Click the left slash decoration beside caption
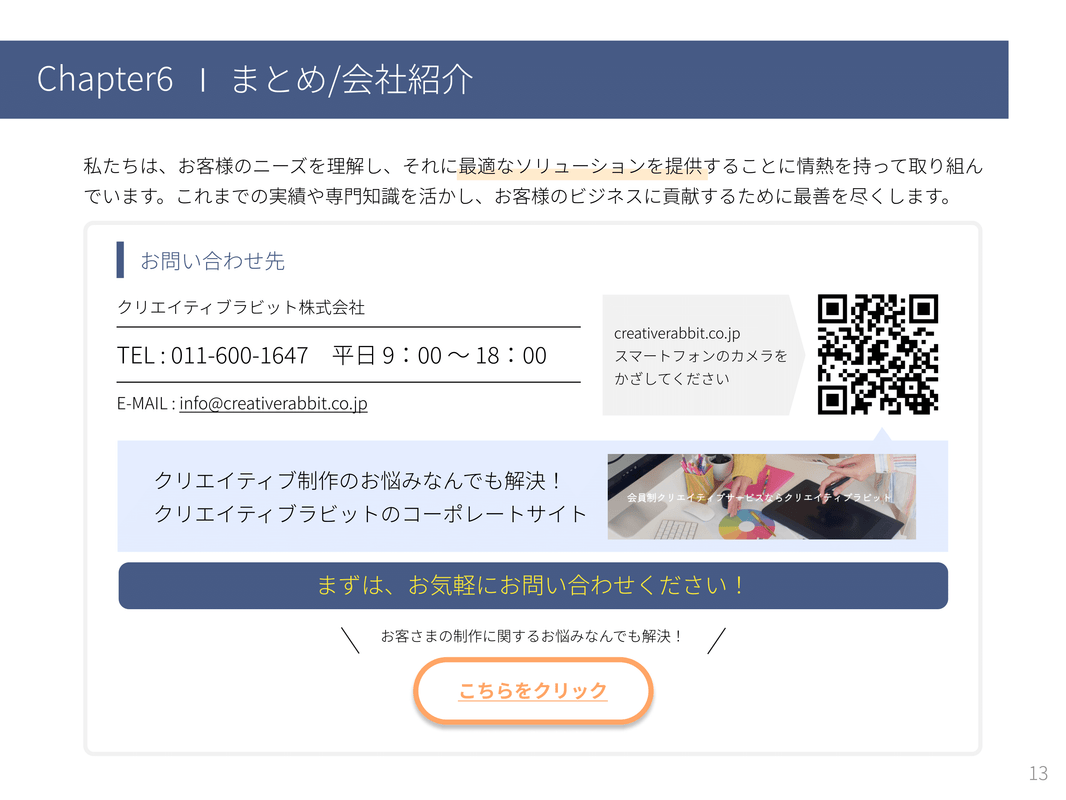1066x800 pixels. point(350,640)
